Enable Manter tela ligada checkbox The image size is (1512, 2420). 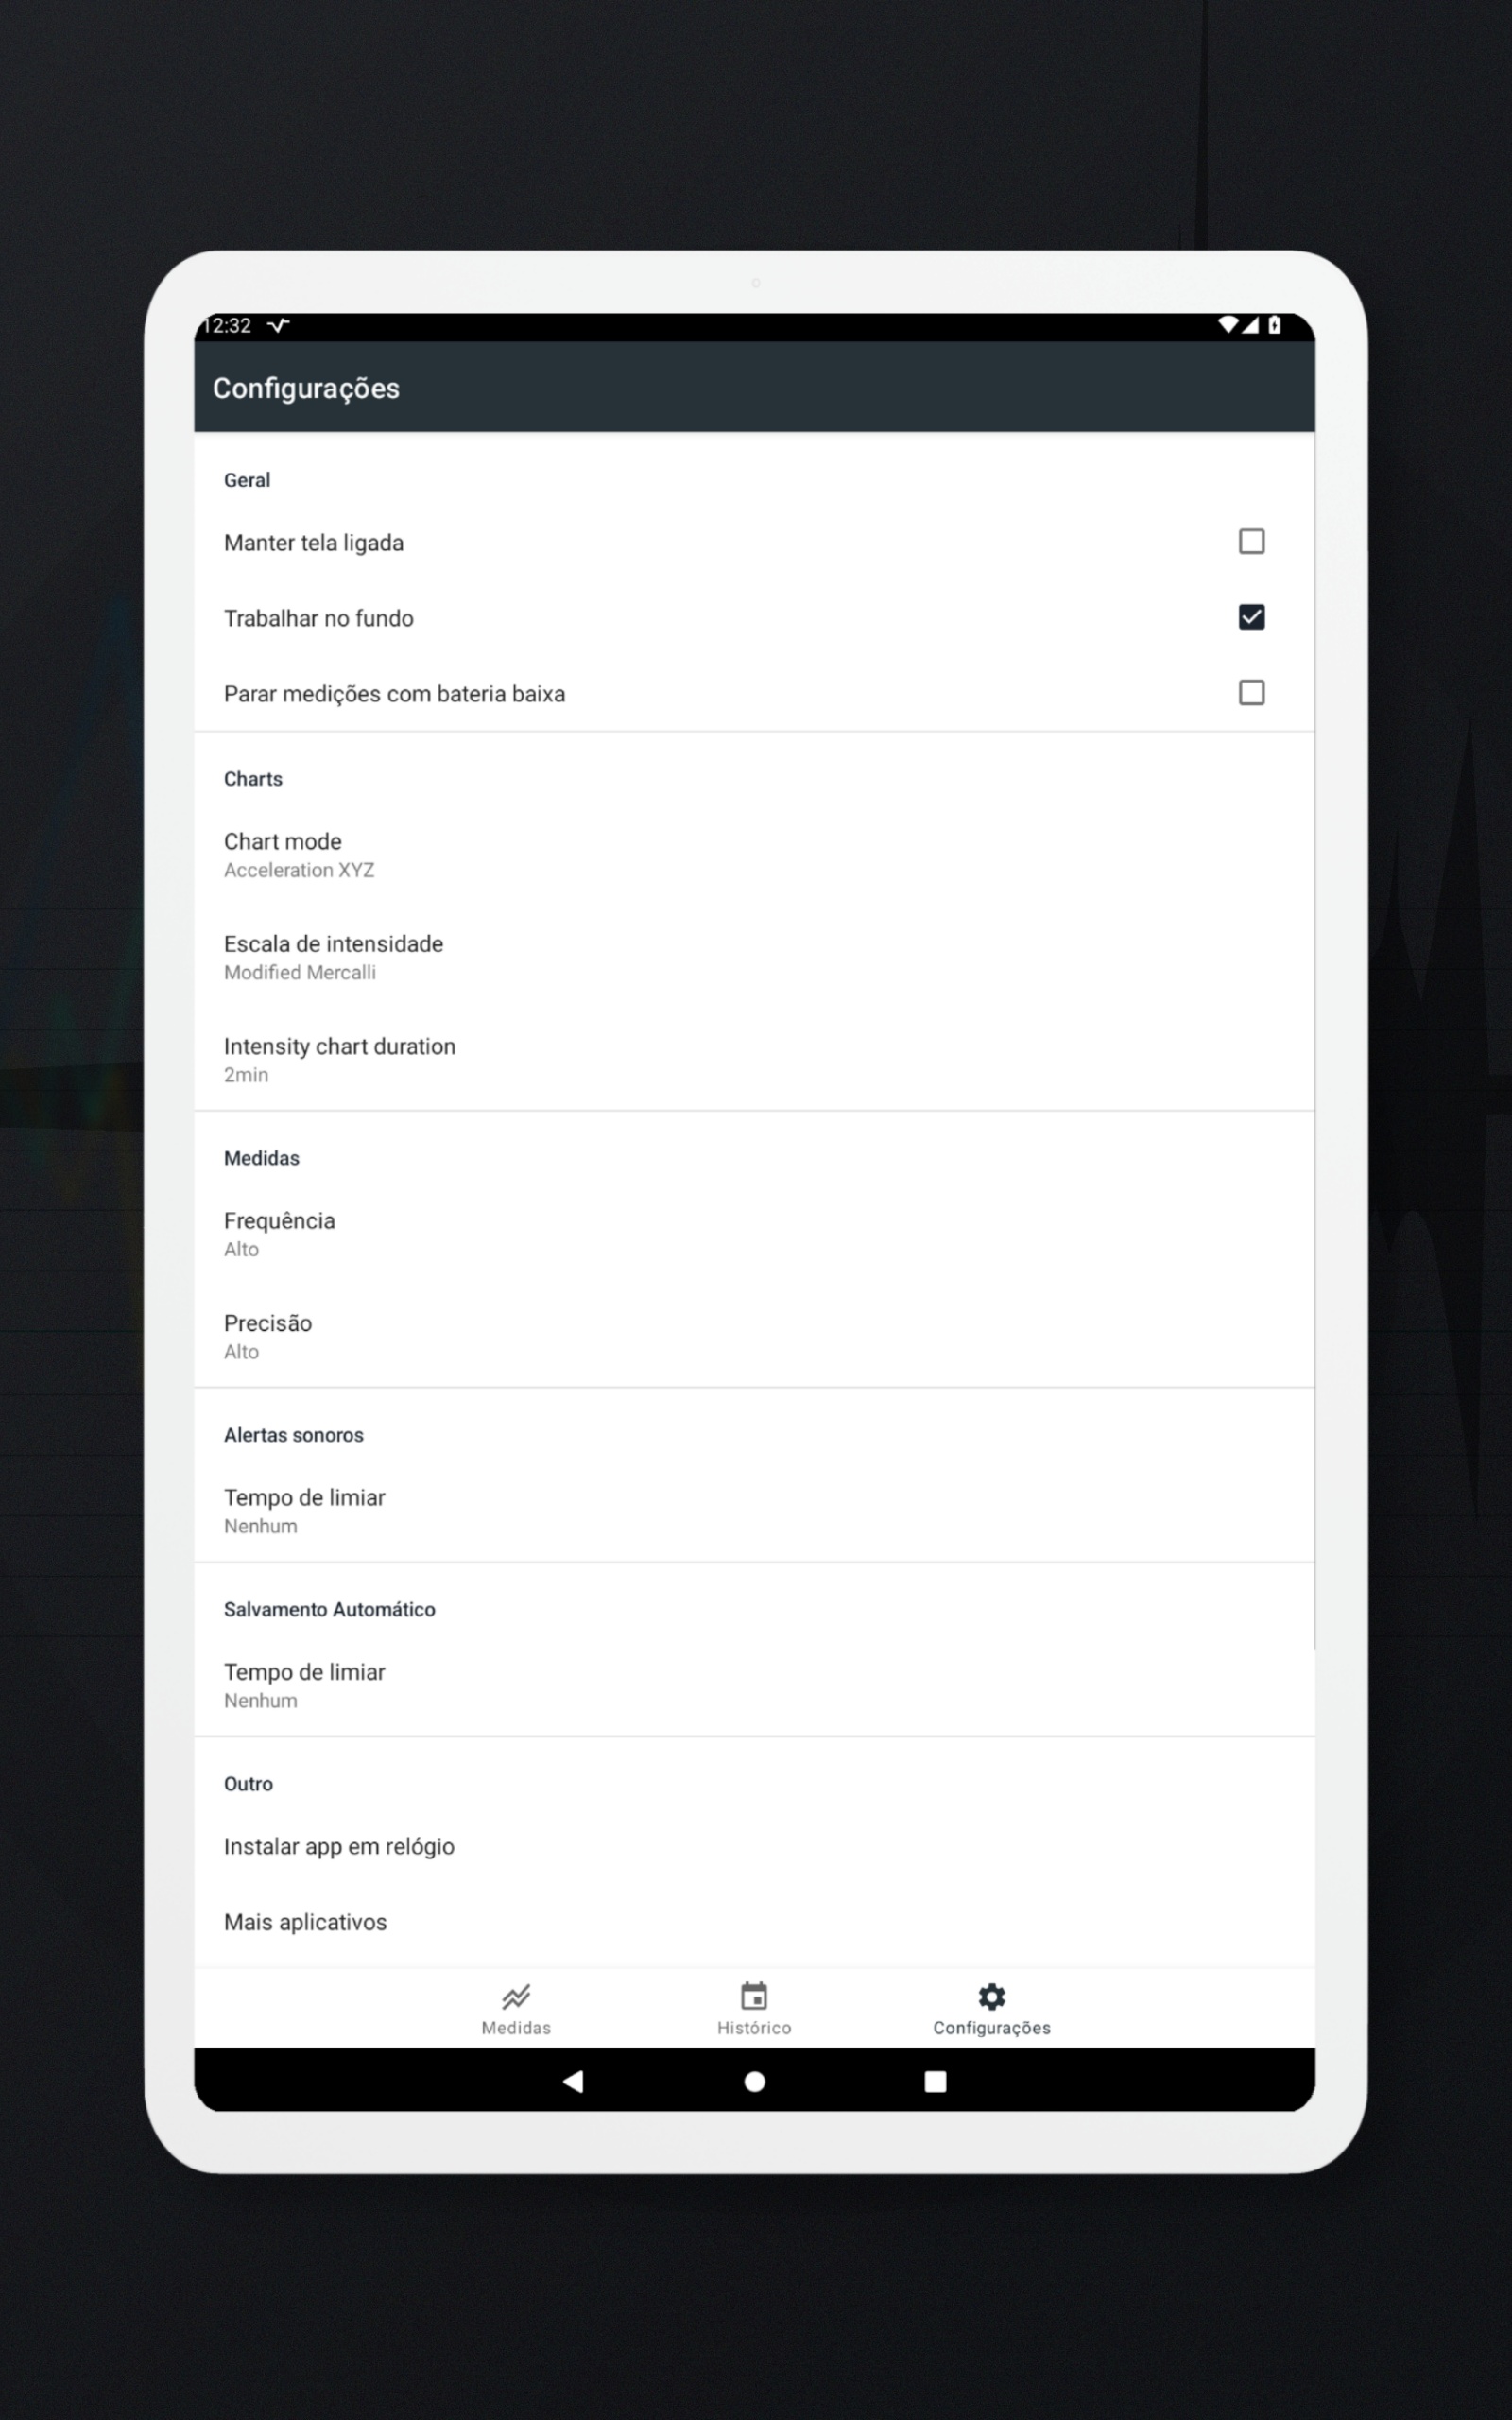pos(1251,541)
